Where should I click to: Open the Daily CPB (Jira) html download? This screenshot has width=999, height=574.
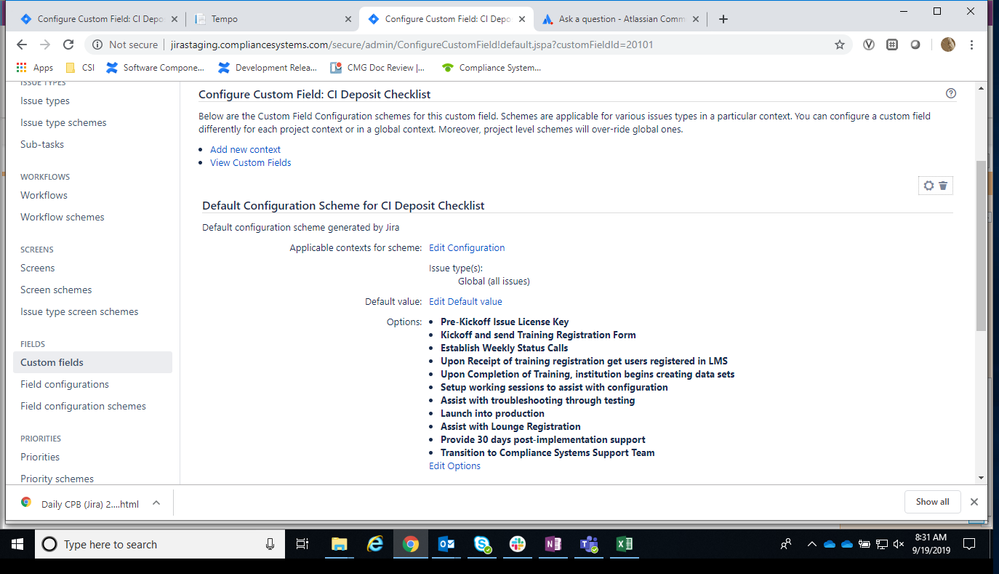[80, 504]
